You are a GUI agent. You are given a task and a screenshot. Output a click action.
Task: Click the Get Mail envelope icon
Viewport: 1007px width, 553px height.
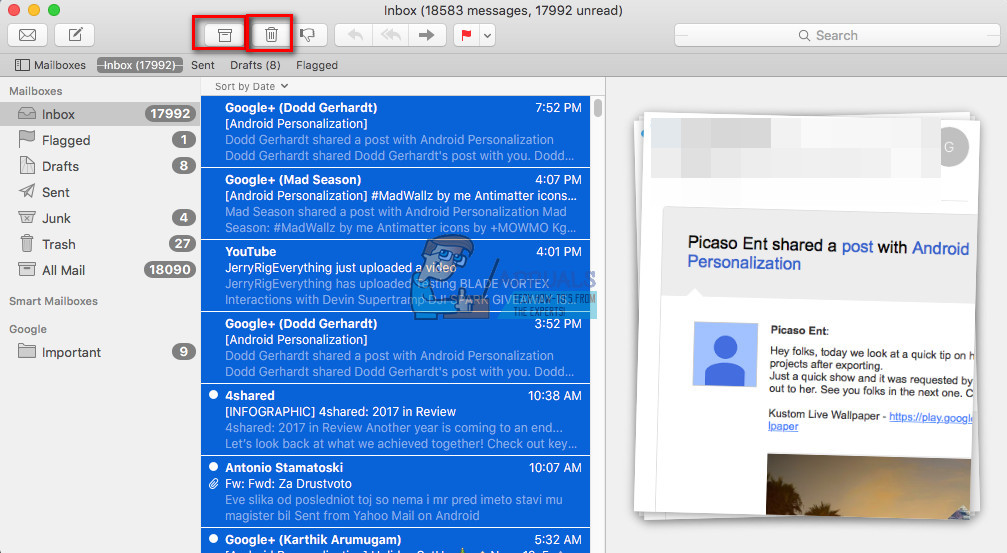coord(27,35)
